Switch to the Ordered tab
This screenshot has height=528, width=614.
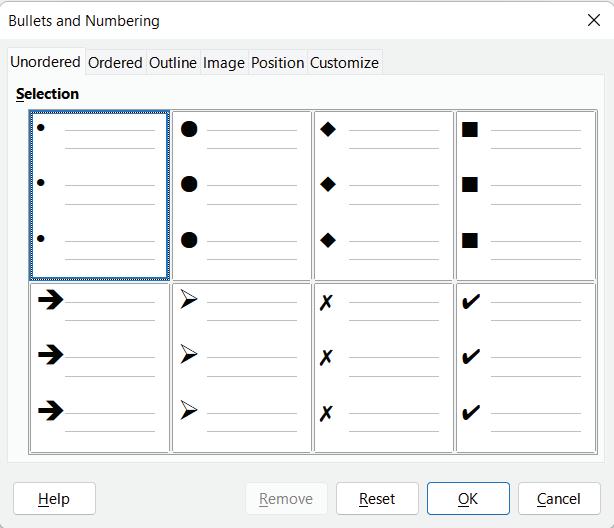click(x=115, y=62)
